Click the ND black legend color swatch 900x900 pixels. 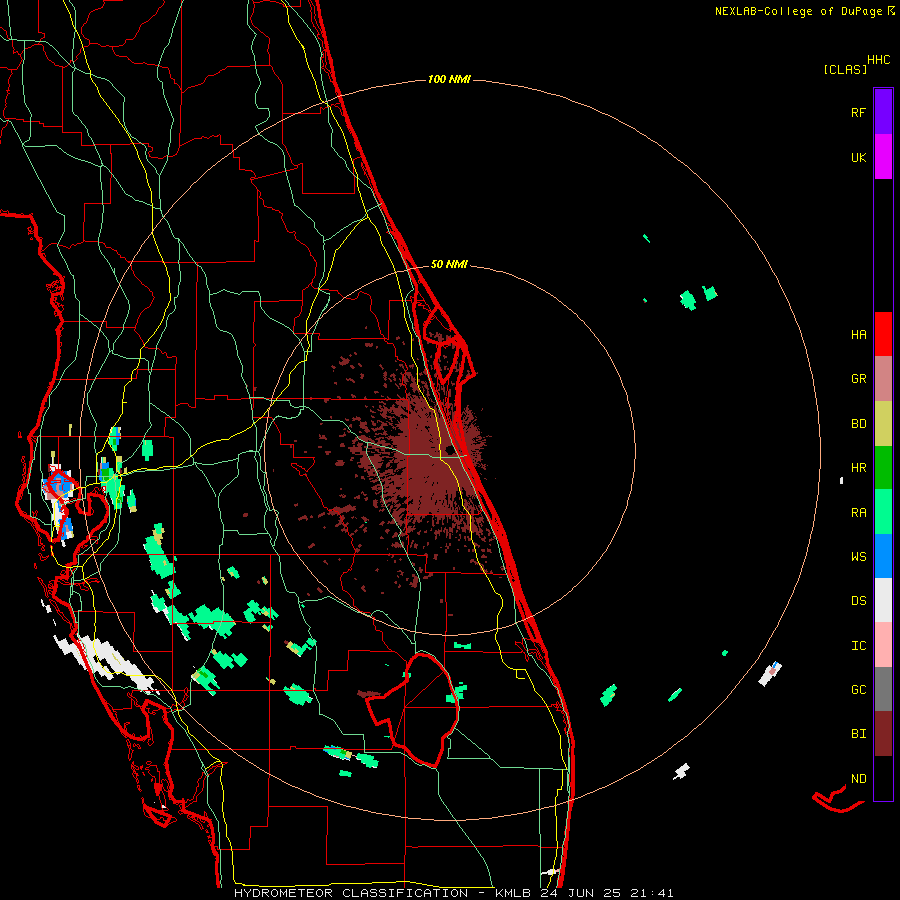click(x=883, y=778)
